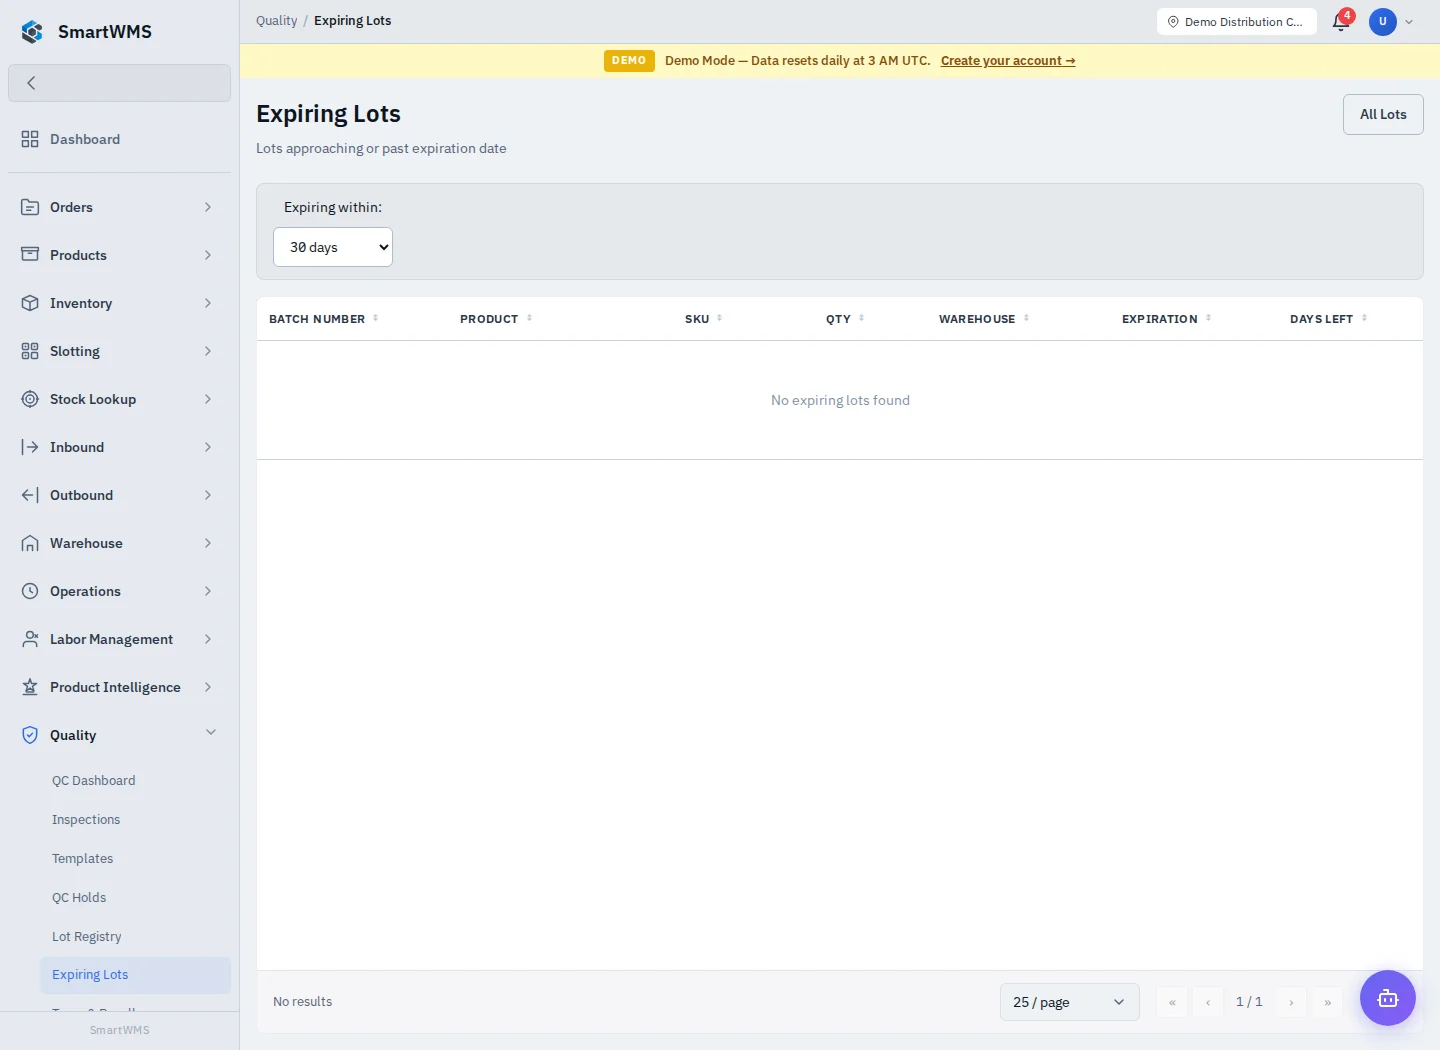
Task: Open the notifications bell
Action: (x=1341, y=22)
